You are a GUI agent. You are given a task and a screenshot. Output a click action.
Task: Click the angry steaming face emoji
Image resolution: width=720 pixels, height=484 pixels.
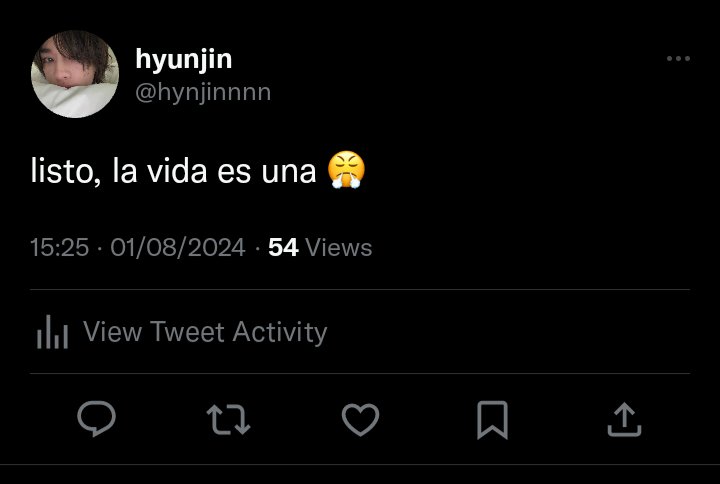[x=346, y=170]
